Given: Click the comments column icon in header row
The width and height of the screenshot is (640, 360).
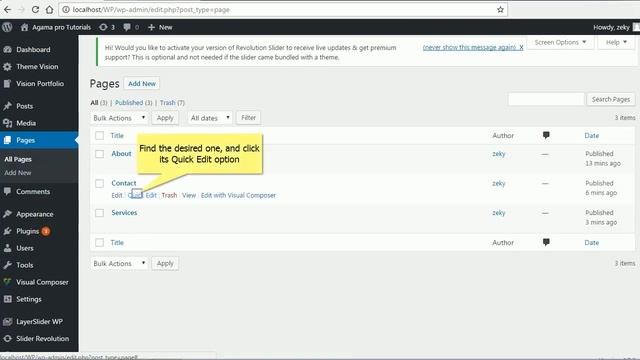Looking at the screenshot, I should click(546, 135).
